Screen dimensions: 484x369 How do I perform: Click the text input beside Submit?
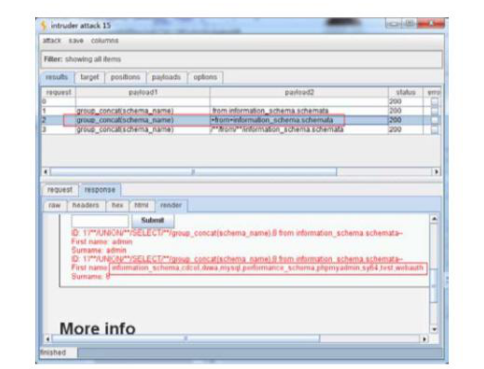[x=100, y=220]
